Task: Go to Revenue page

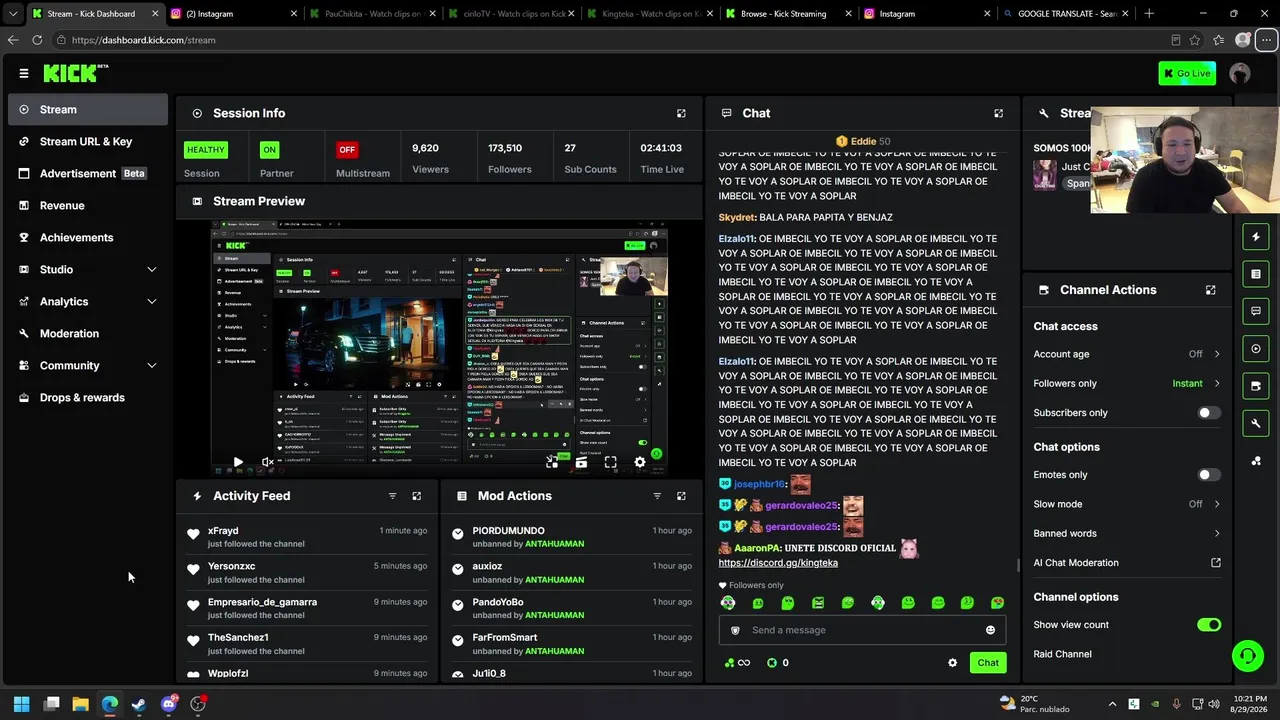Action: click(88, 206)
